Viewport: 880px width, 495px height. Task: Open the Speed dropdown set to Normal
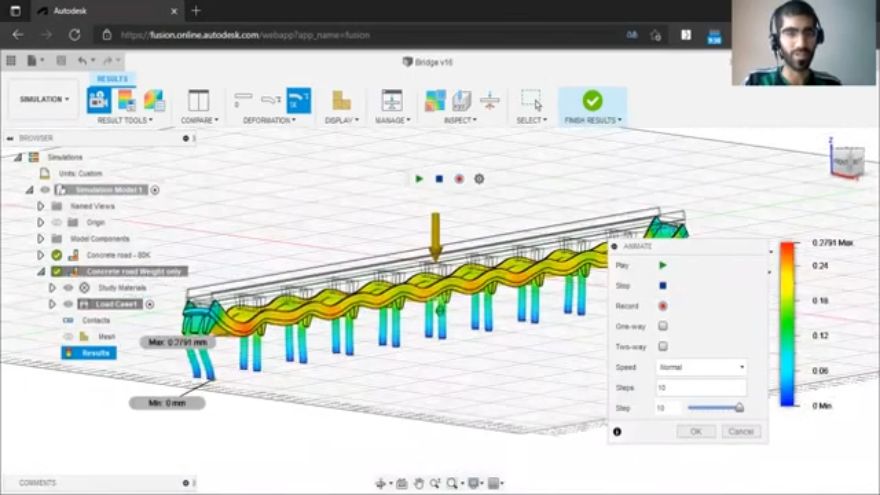[702, 367]
